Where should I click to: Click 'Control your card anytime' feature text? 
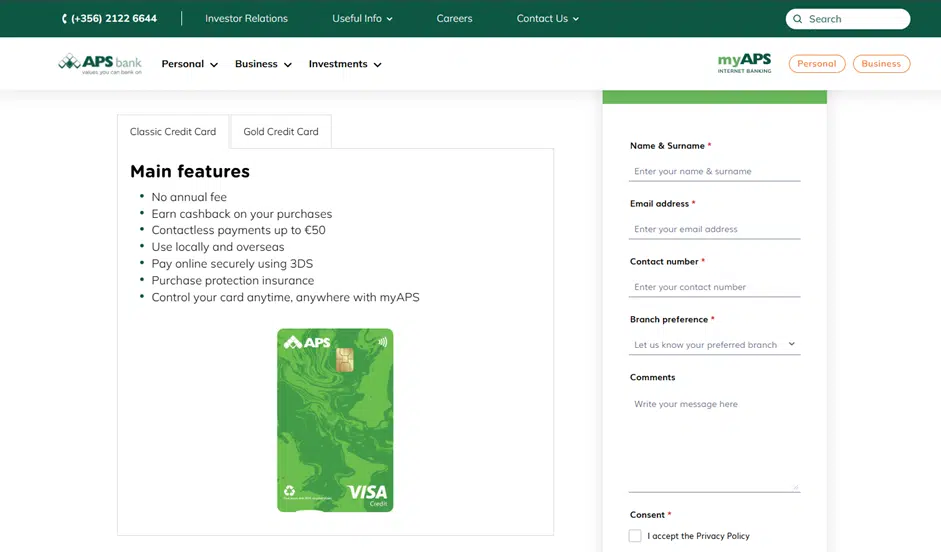(x=286, y=297)
